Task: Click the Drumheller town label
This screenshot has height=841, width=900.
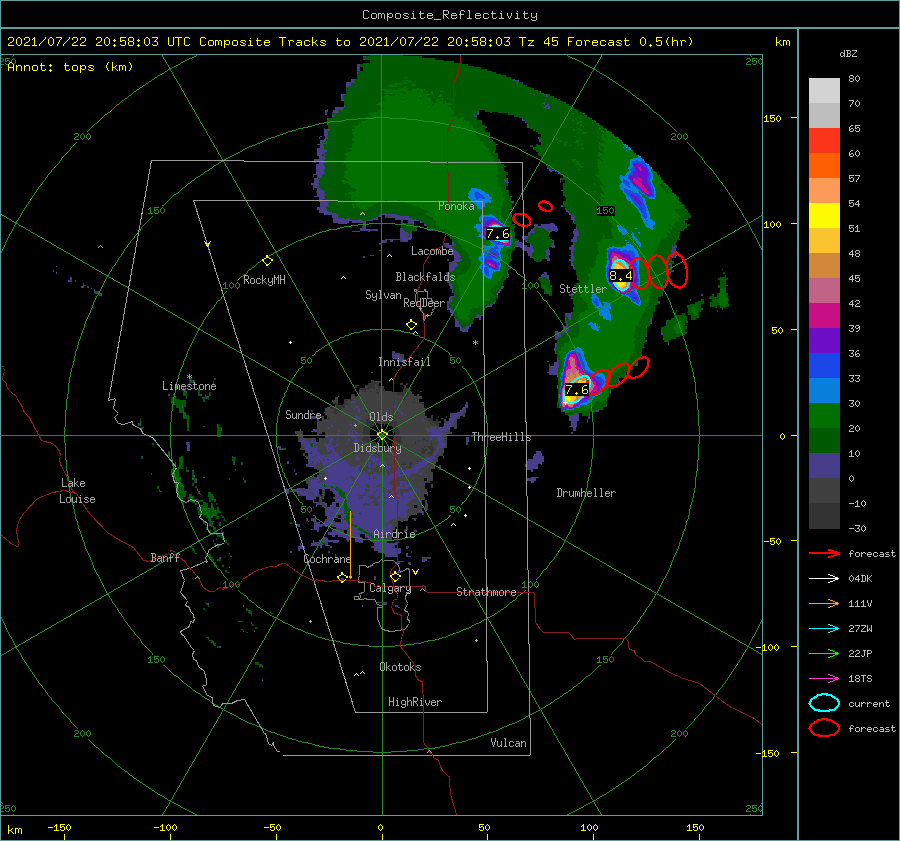Action: pyautogui.click(x=586, y=493)
